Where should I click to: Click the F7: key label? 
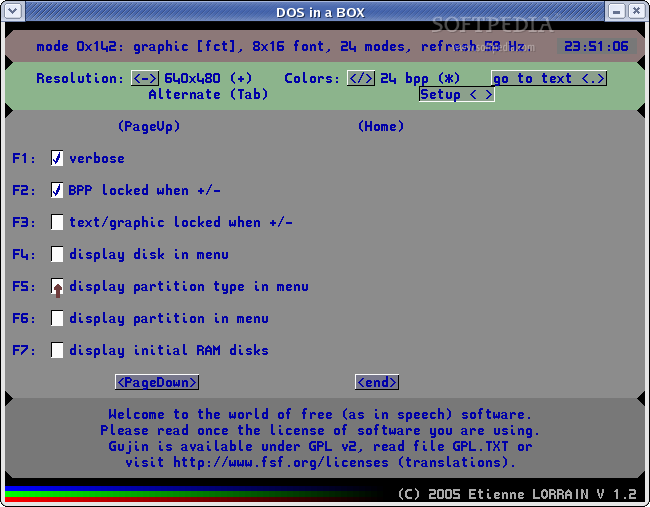pos(24,350)
